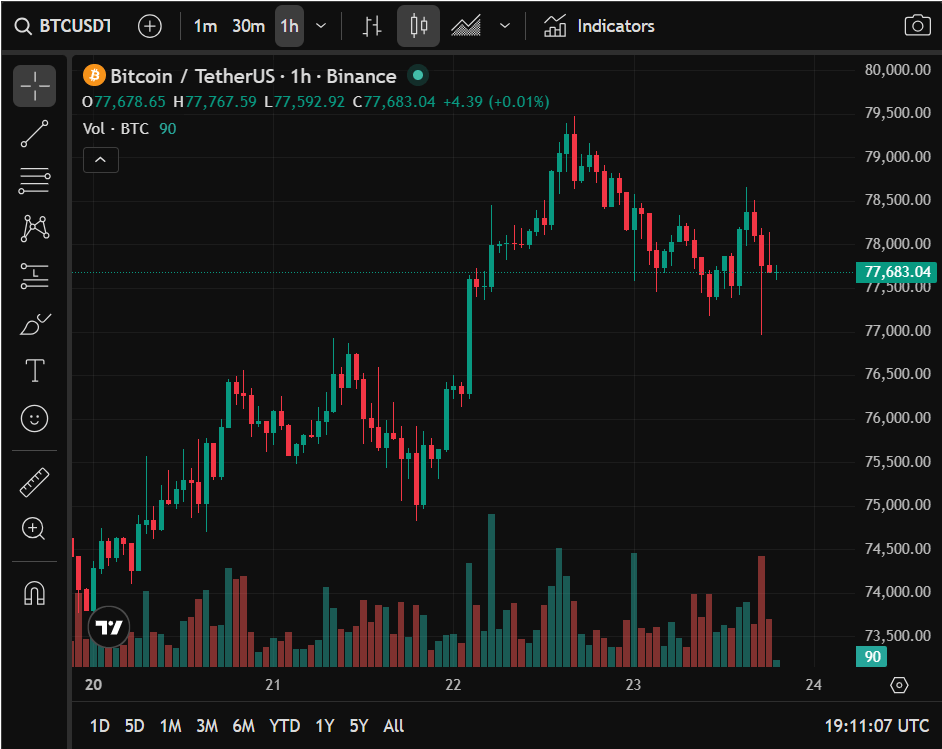Set range to 1M
942x749 pixels.
tap(171, 726)
